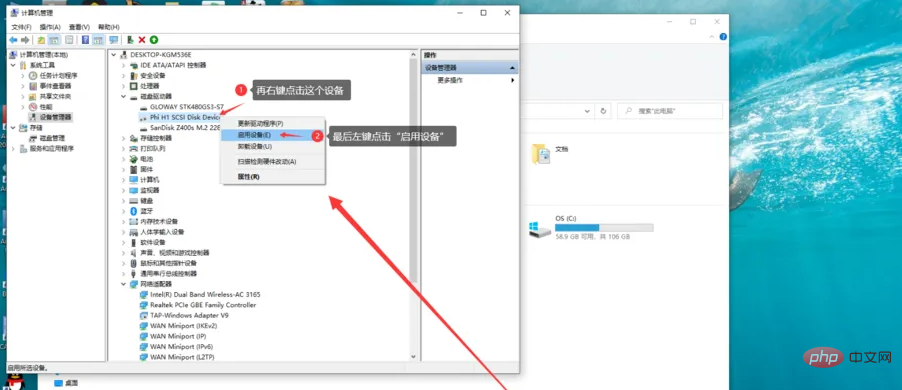Click the 任务计划程序 clock icon

pyautogui.click(x=33, y=75)
